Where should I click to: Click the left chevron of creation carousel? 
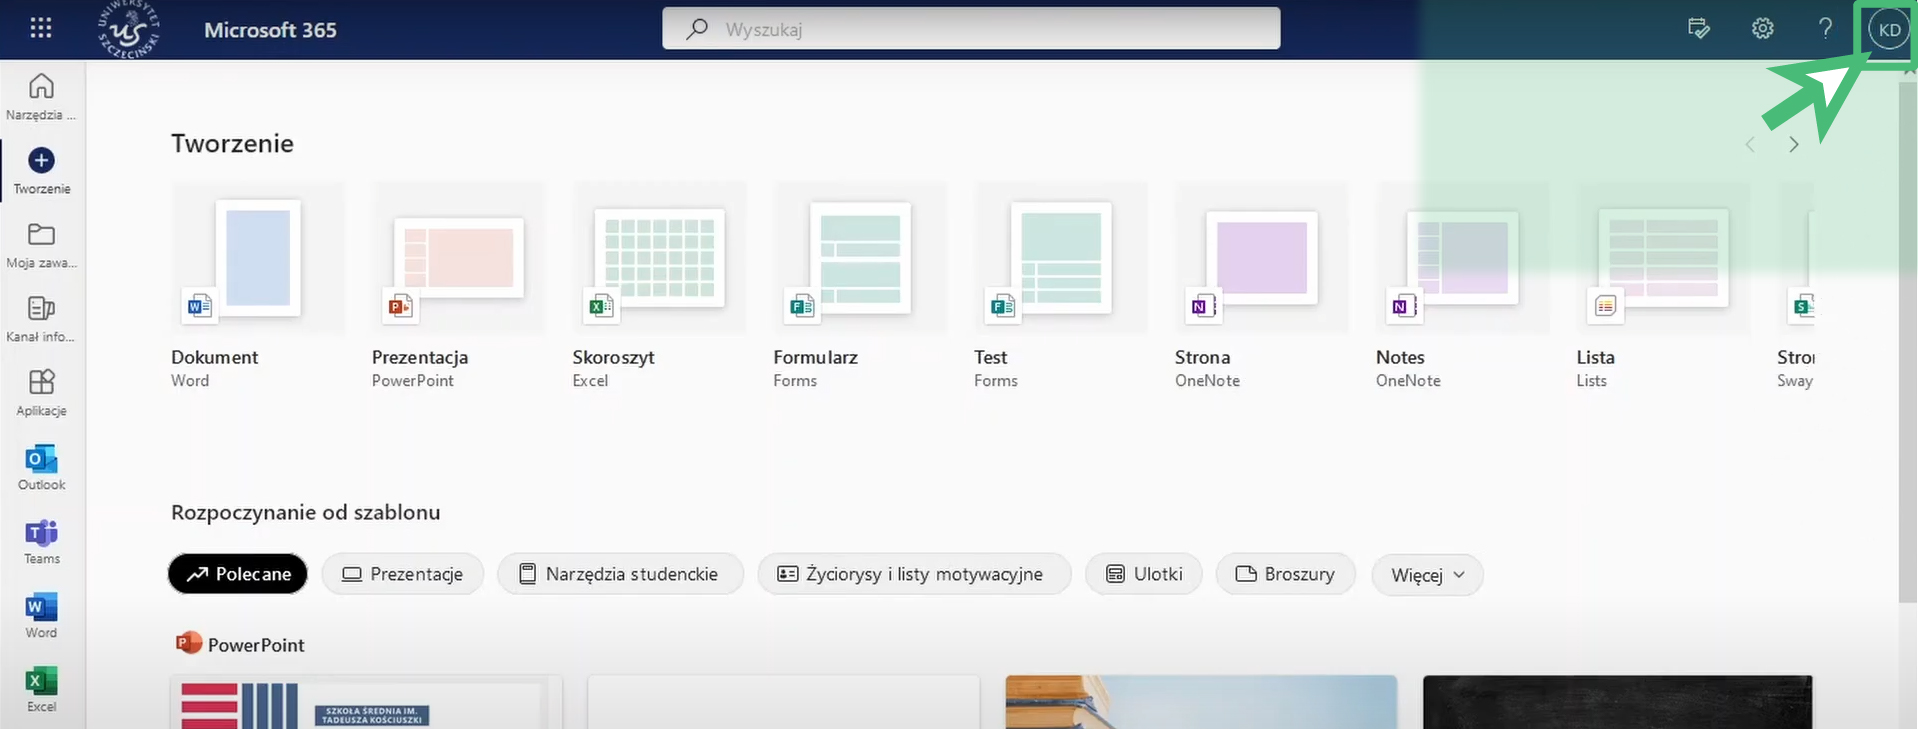[1750, 145]
